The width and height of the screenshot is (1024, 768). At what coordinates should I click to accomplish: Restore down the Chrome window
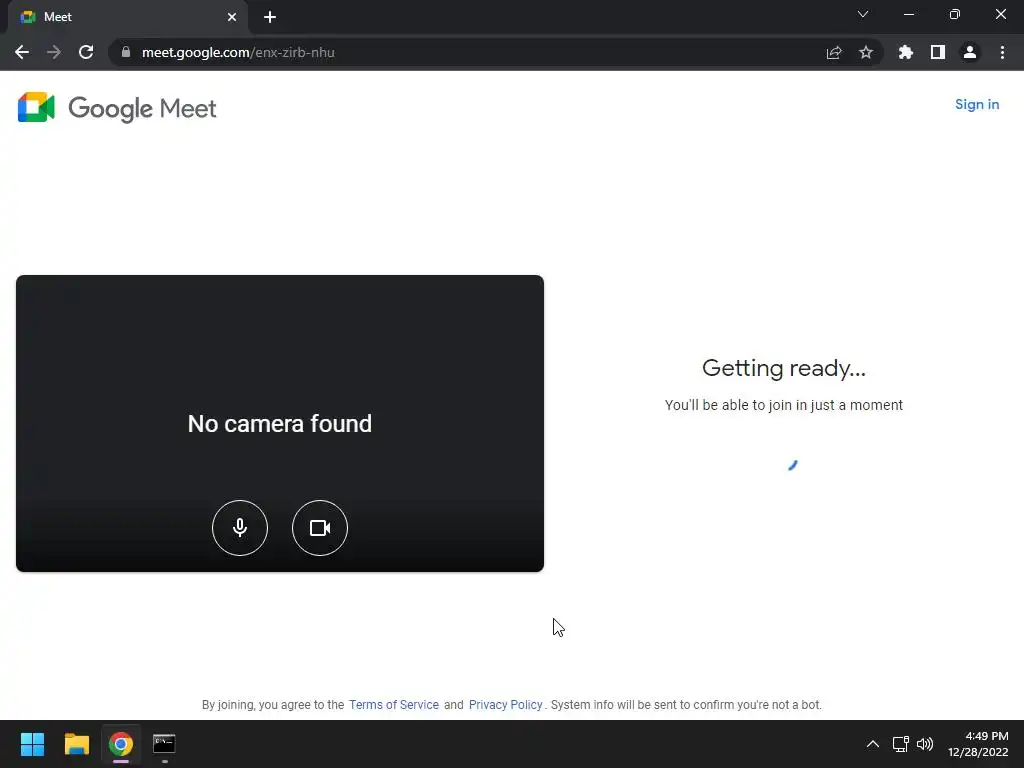955,14
